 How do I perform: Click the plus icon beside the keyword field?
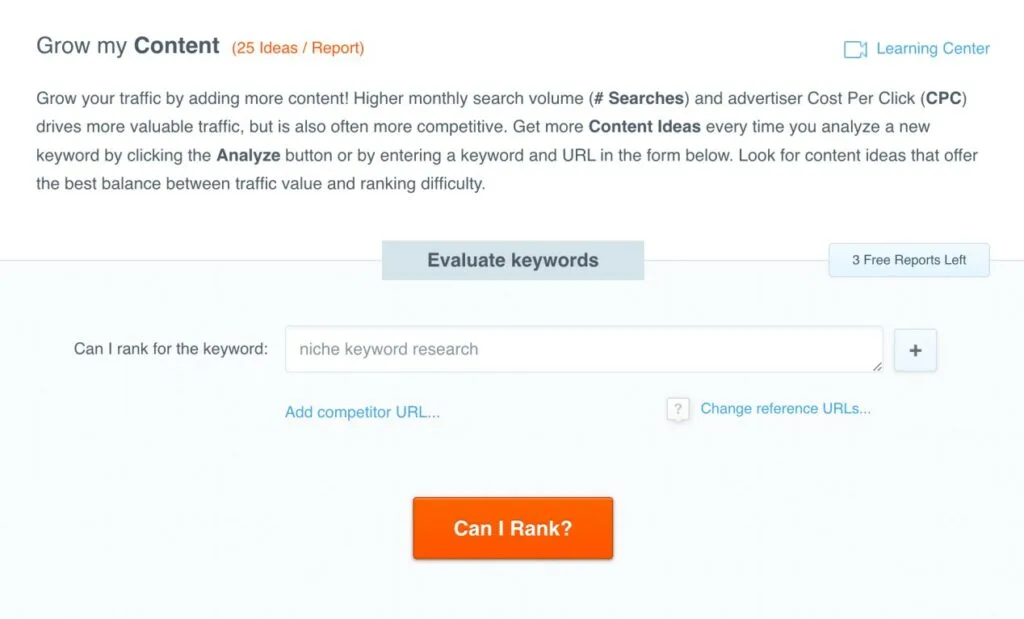(915, 350)
